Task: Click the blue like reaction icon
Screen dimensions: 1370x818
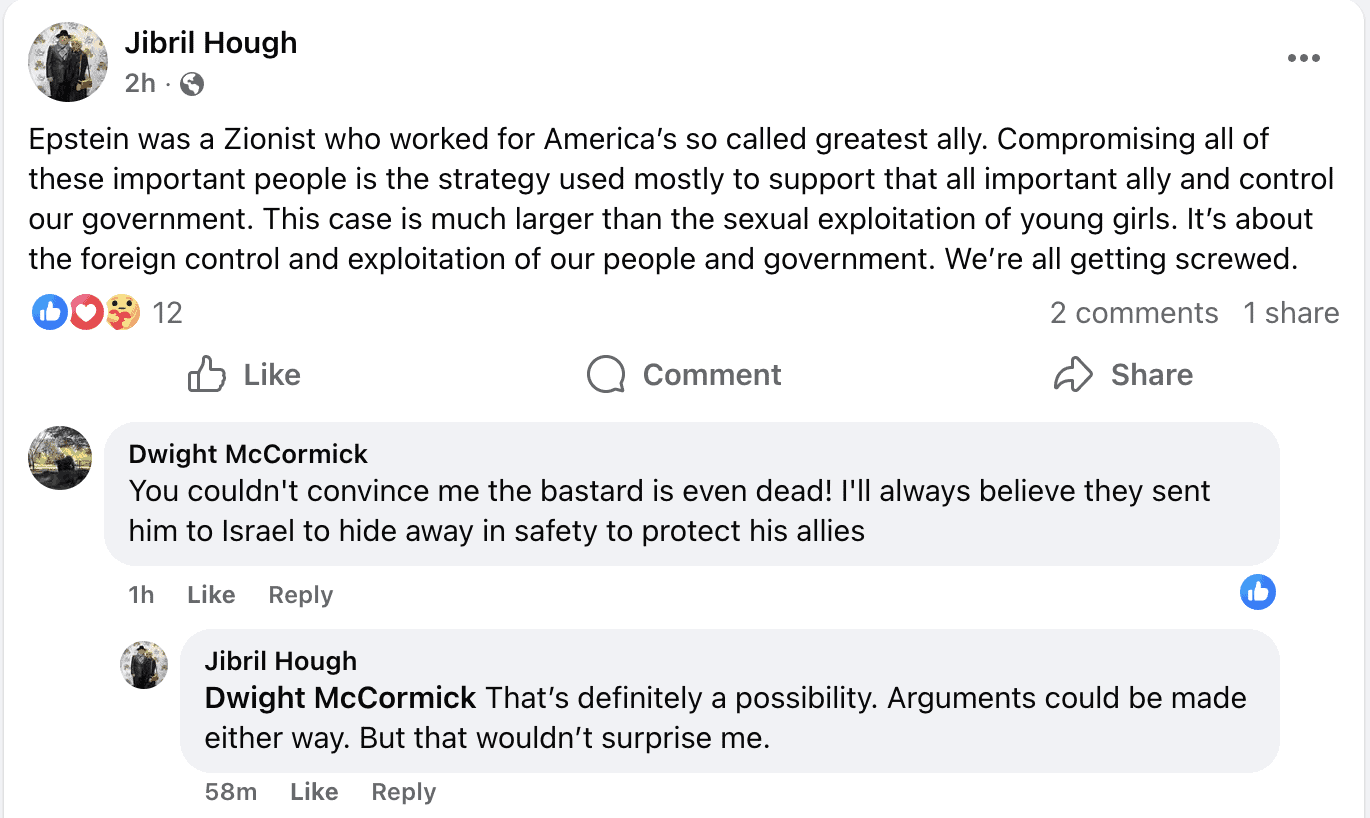Action: [x=49, y=313]
